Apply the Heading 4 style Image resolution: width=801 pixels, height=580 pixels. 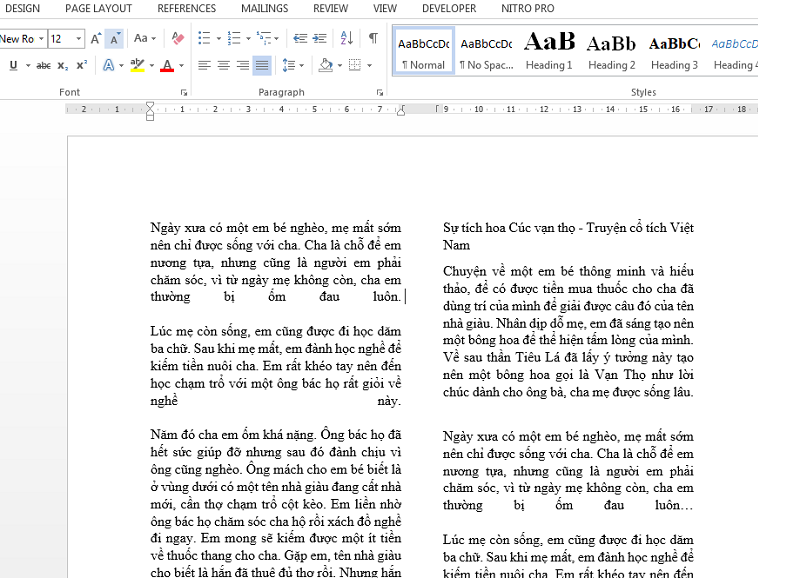click(x=734, y=51)
